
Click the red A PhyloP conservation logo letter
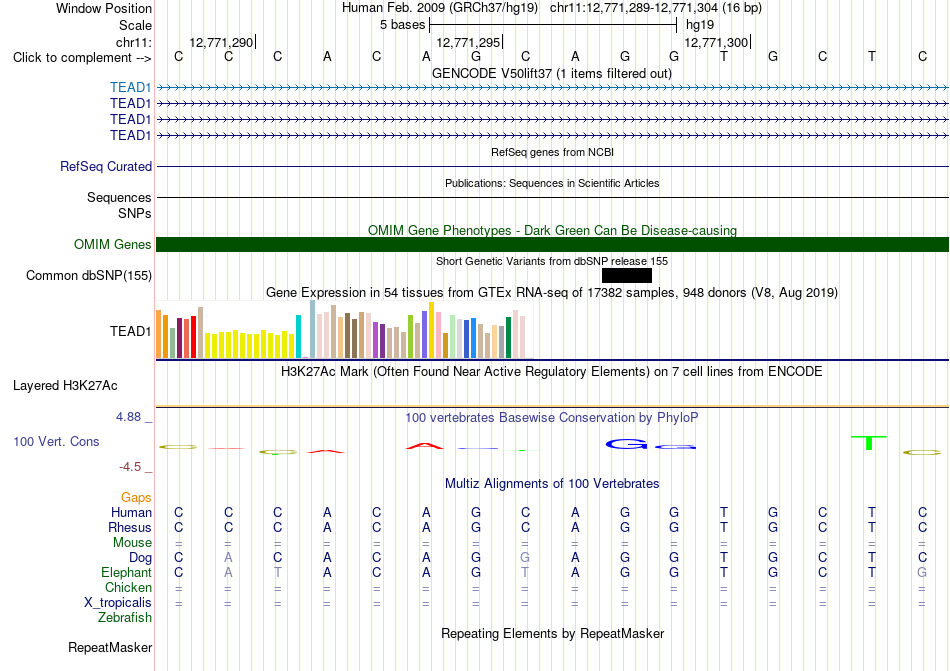pyautogui.click(x=425, y=446)
